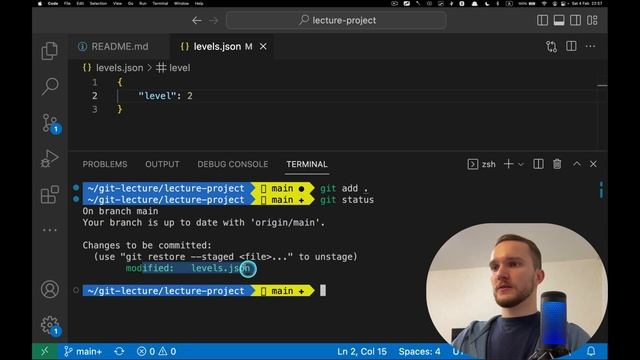Viewport: 640px width, 360px height.
Task: Open the Accounts menu icon
Action: [x=50, y=289]
